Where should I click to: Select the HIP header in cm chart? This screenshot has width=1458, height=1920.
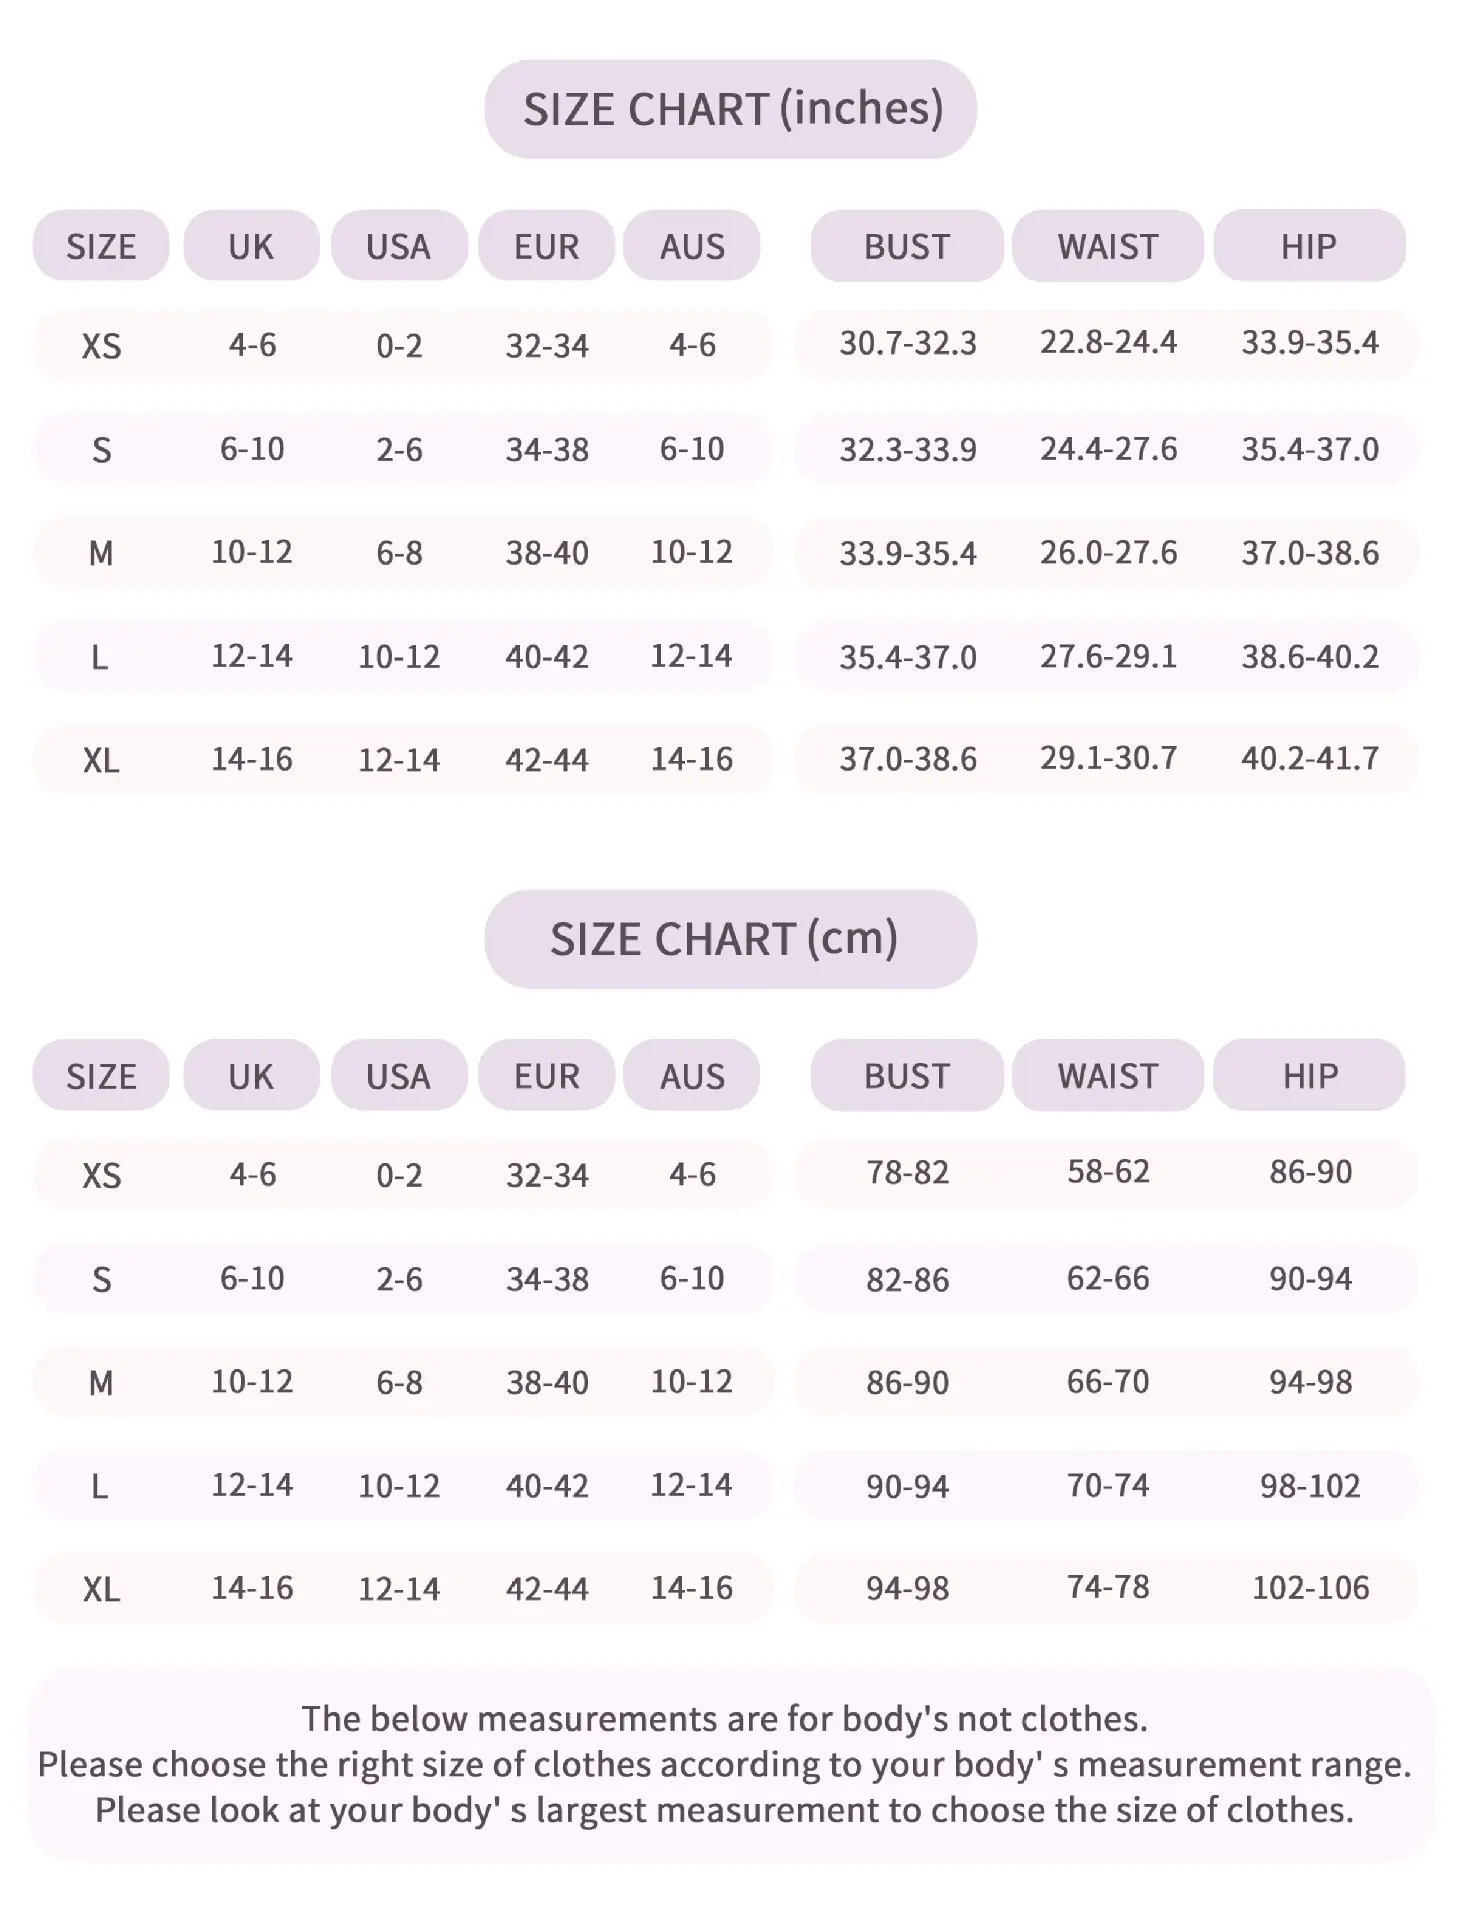[x=1310, y=1075]
